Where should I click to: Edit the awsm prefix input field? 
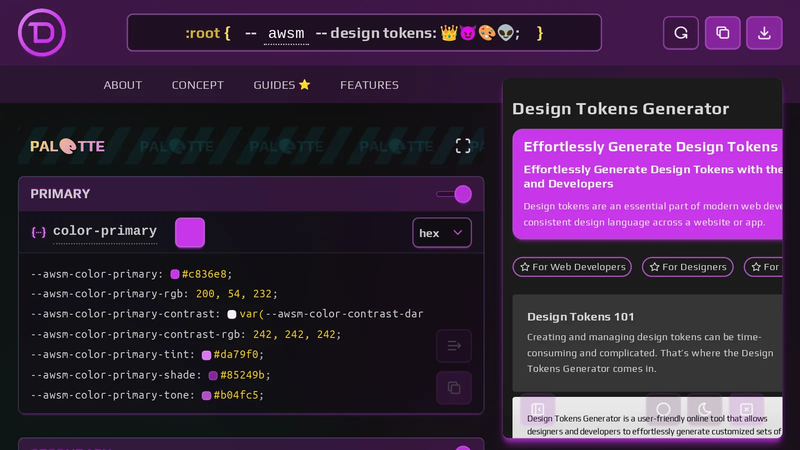point(286,34)
